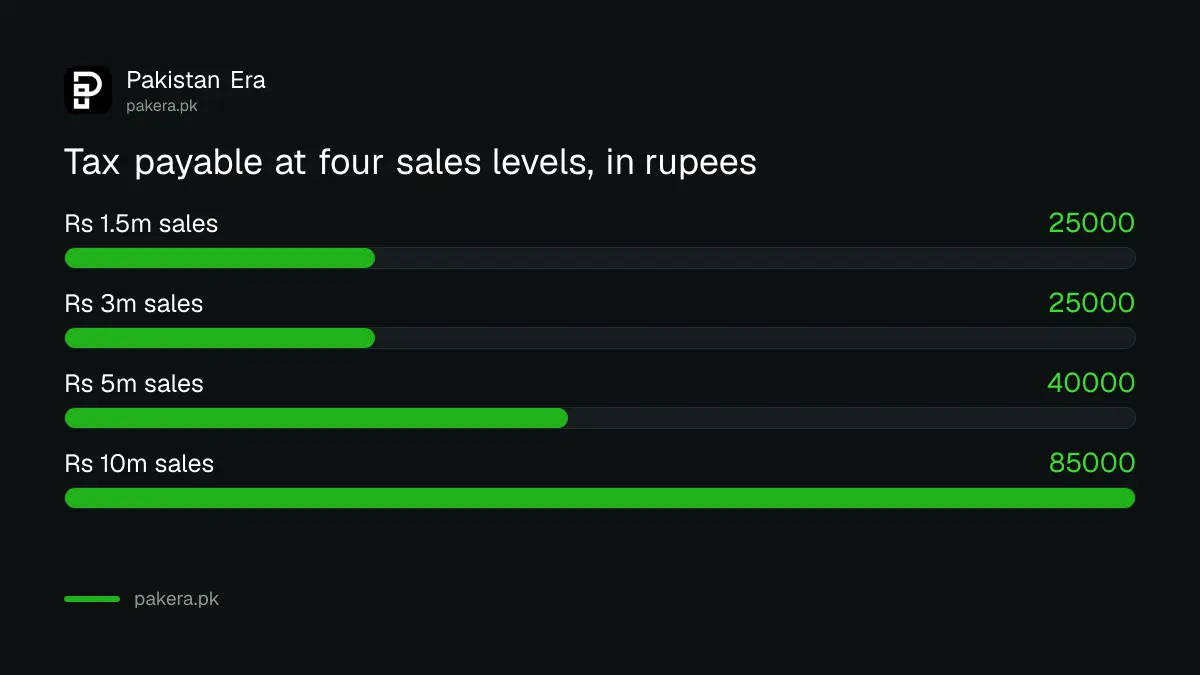The height and width of the screenshot is (675, 1200).
Task: Open the pakera.pk link under the brand name
Action: [x=162, y=105]
